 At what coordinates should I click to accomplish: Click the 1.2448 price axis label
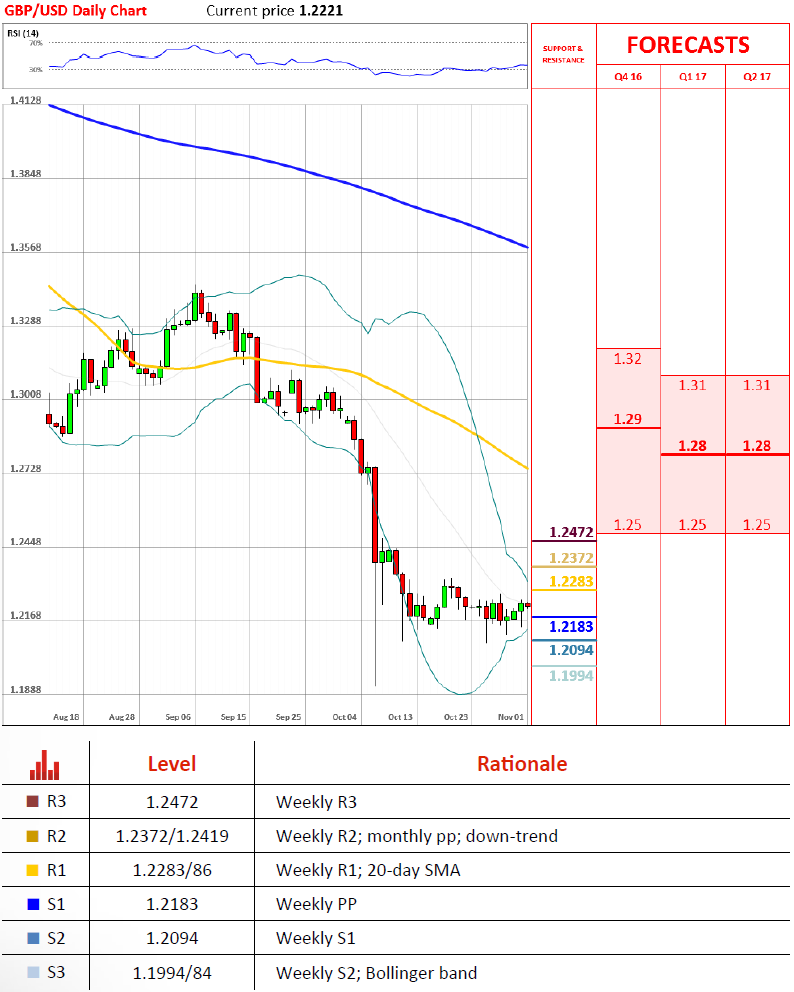coord(25,542)
